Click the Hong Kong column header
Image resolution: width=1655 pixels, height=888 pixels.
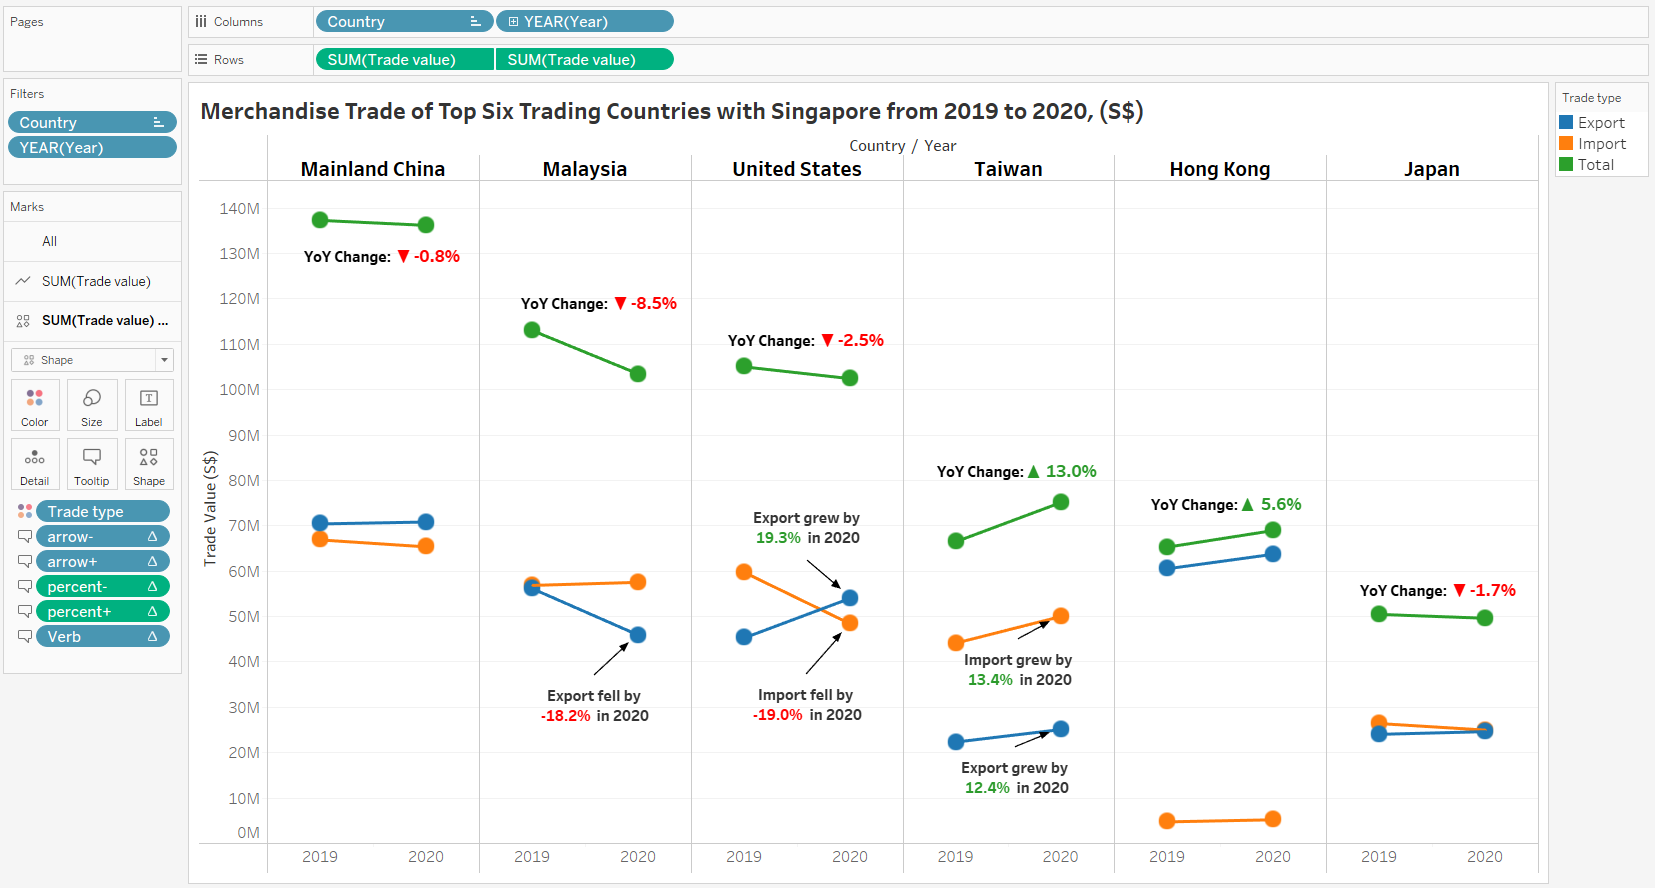coord(1220,169)
